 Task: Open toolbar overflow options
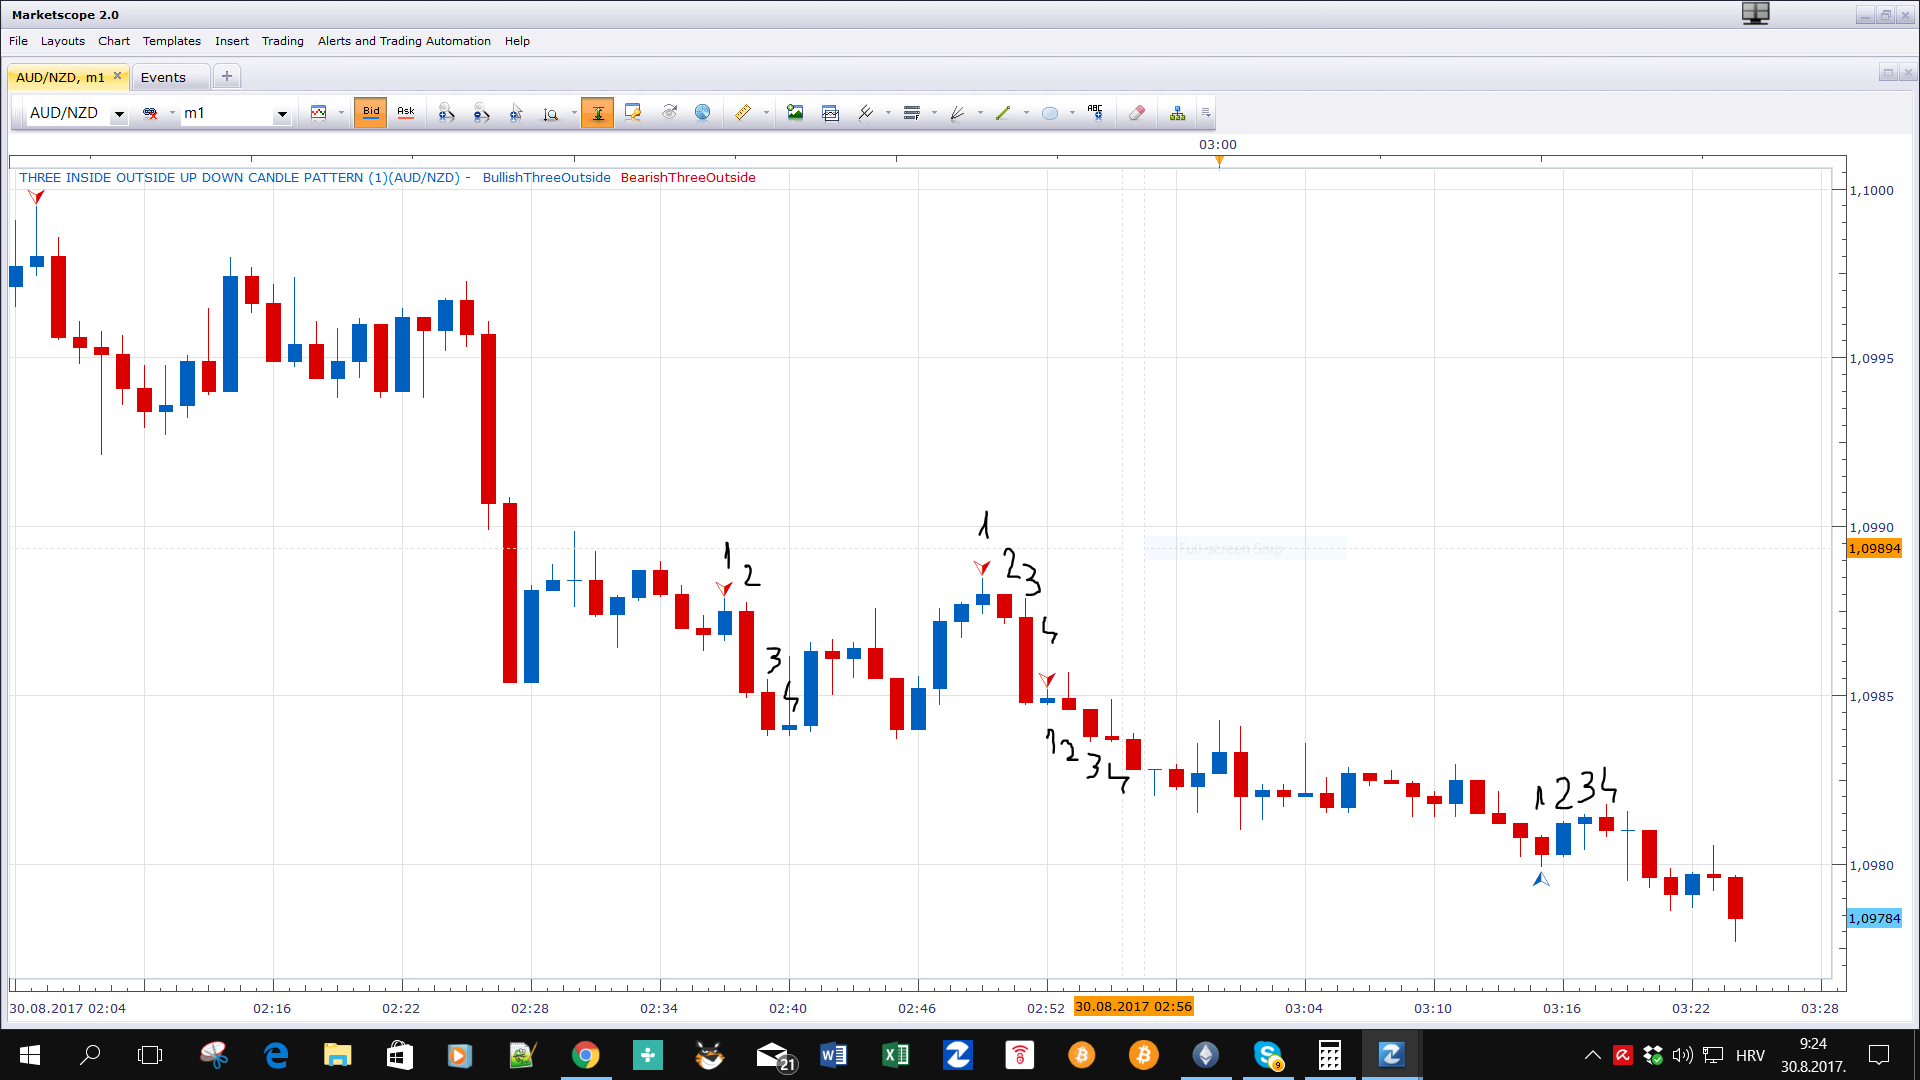point(1206,113)
